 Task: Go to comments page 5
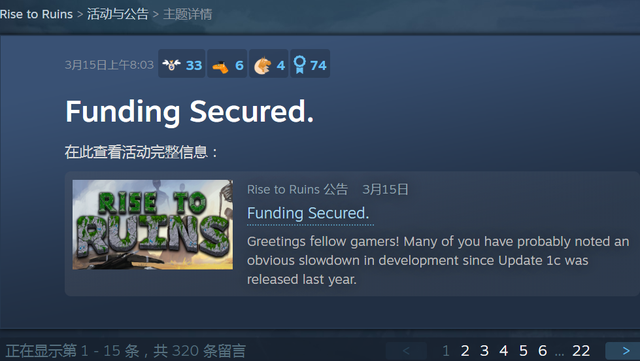[x=523, y=351]
